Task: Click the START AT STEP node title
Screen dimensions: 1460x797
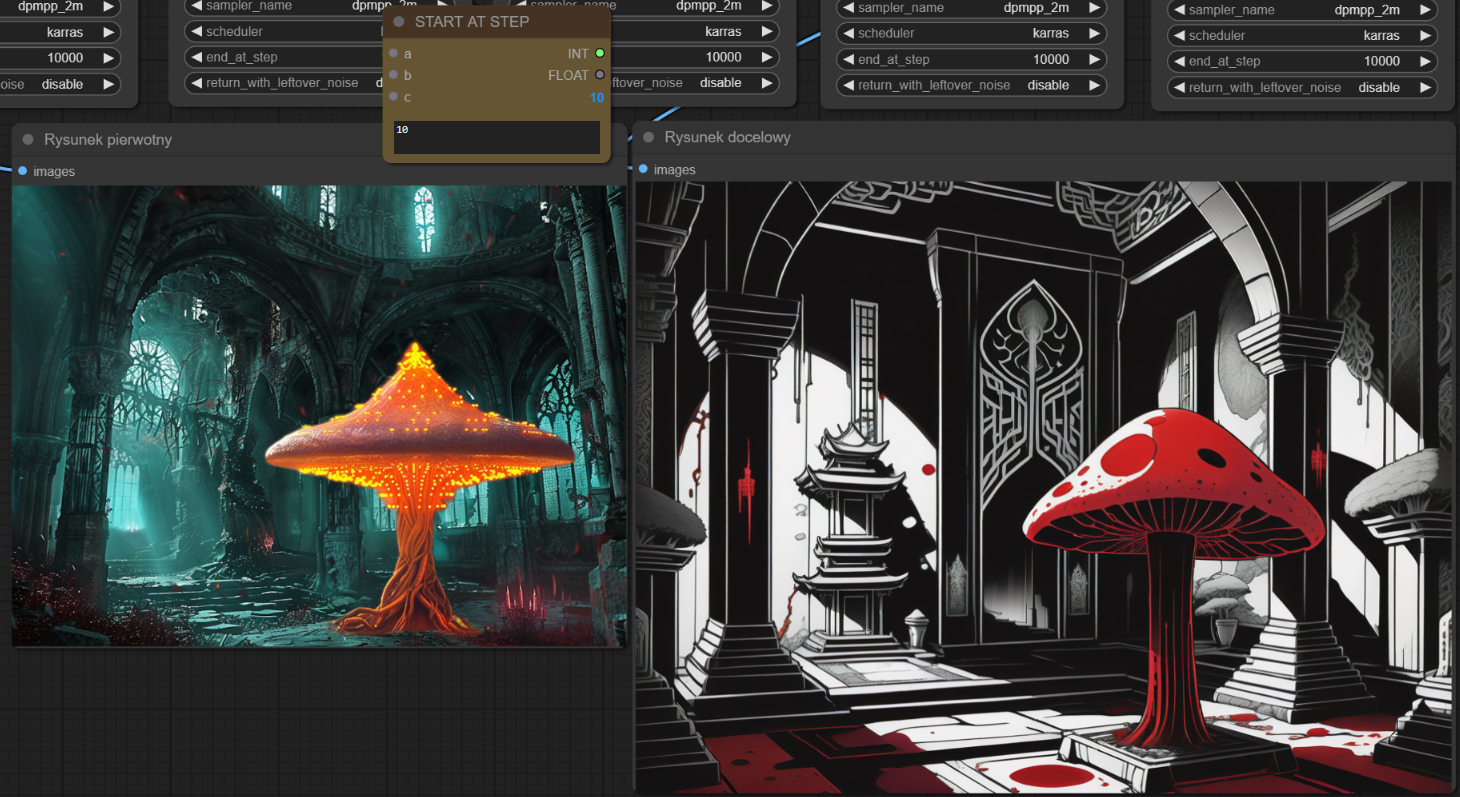Action: coord(472,22)
